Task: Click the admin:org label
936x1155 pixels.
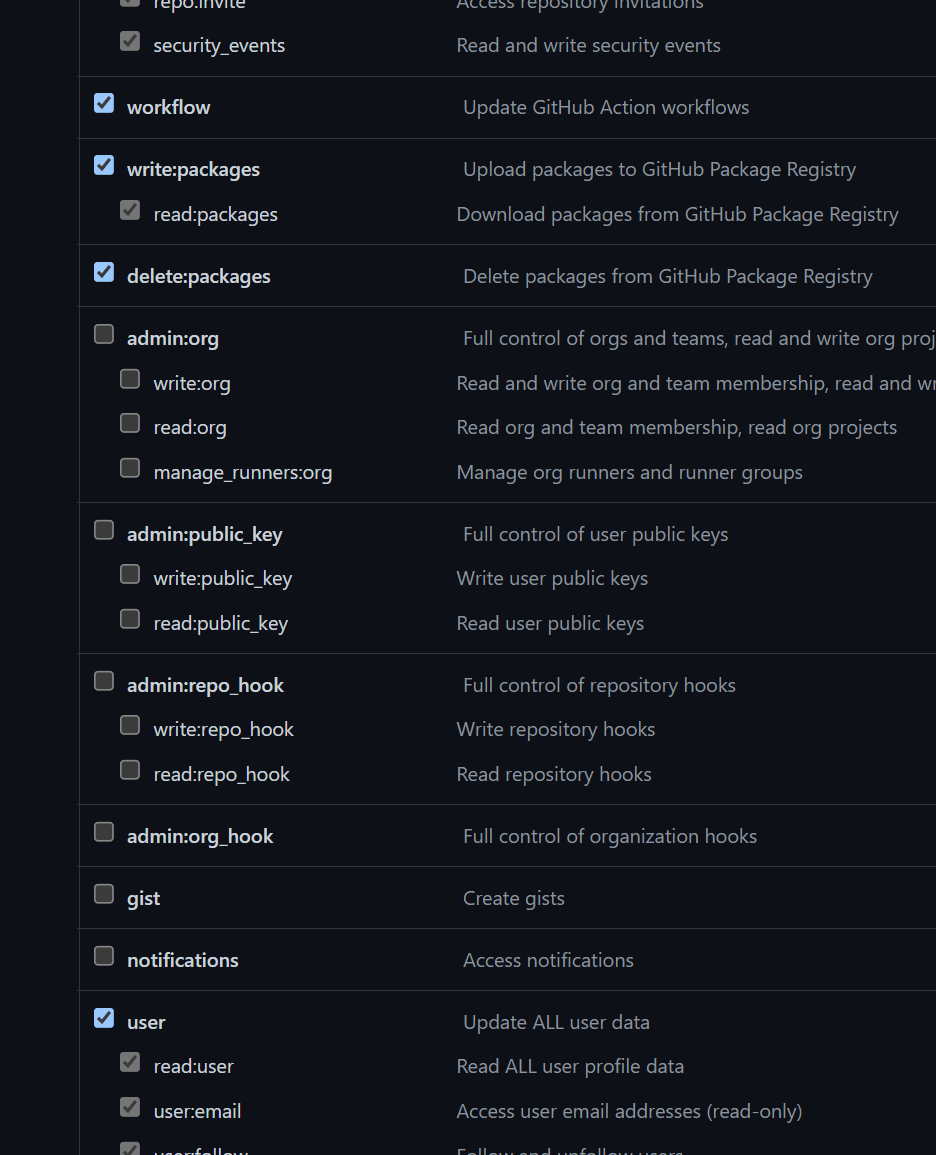Action: 172,339
